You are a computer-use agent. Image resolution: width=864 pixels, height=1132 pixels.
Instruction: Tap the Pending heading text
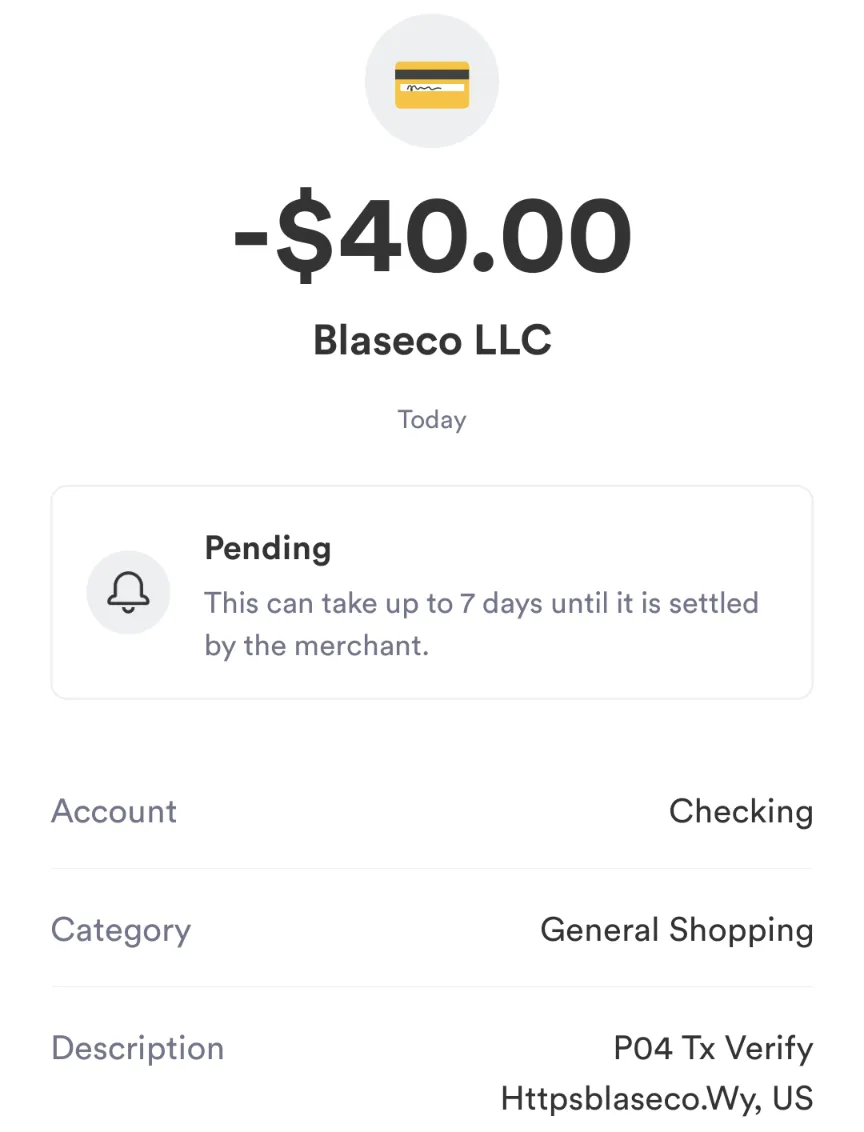click(x=268, y=549)
